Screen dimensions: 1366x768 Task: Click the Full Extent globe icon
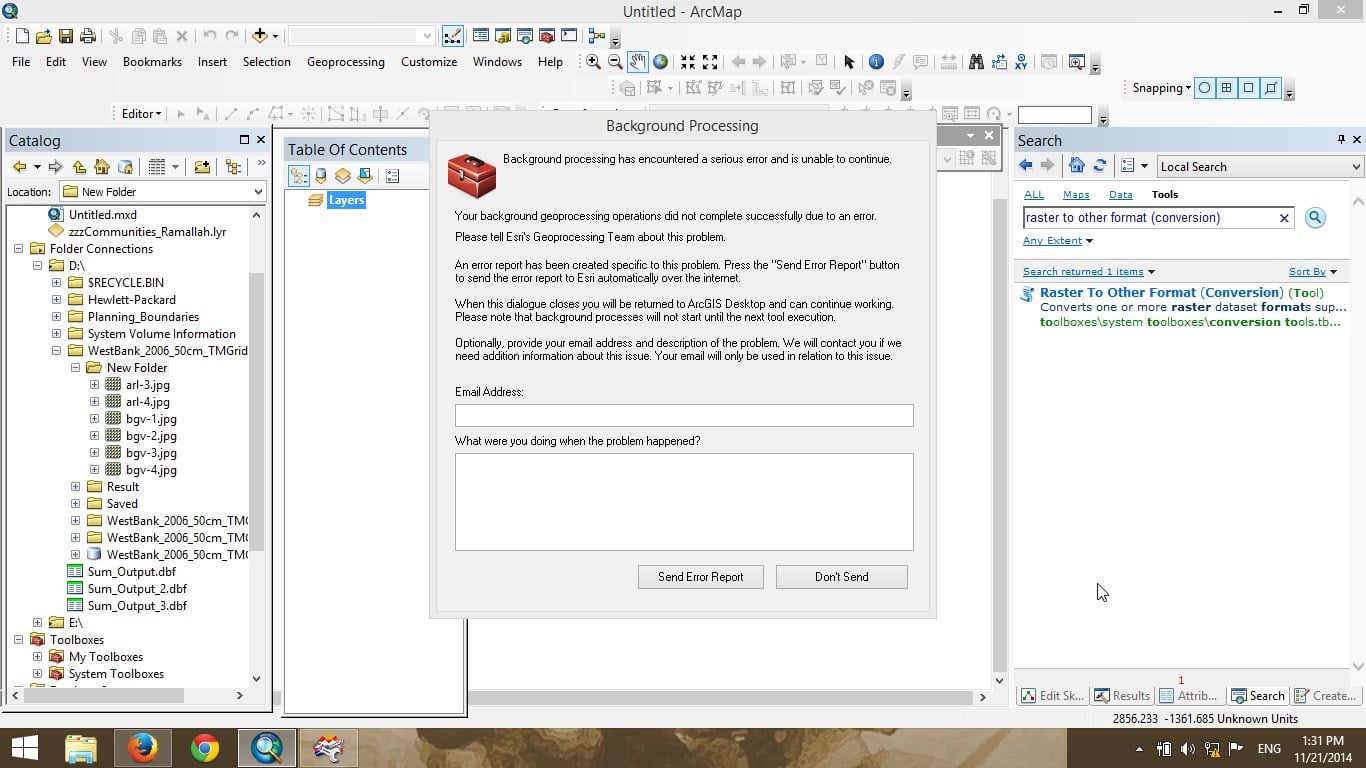(660, 61)
